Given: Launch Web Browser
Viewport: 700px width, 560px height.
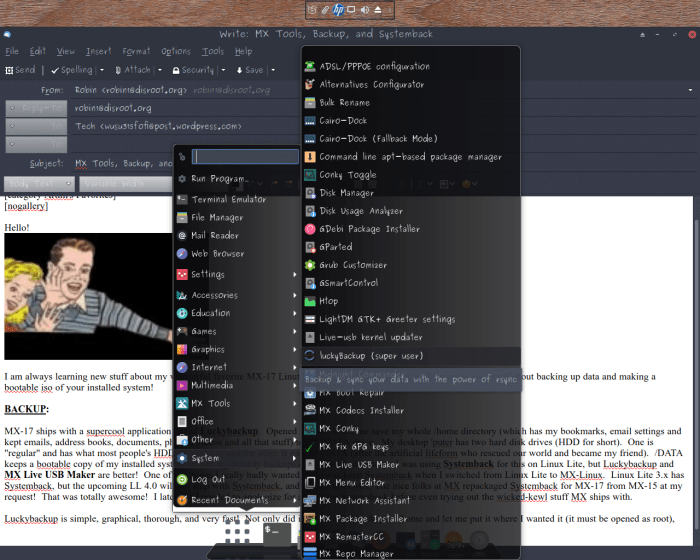Looking at the screenshot, I should tap(237, 254).
